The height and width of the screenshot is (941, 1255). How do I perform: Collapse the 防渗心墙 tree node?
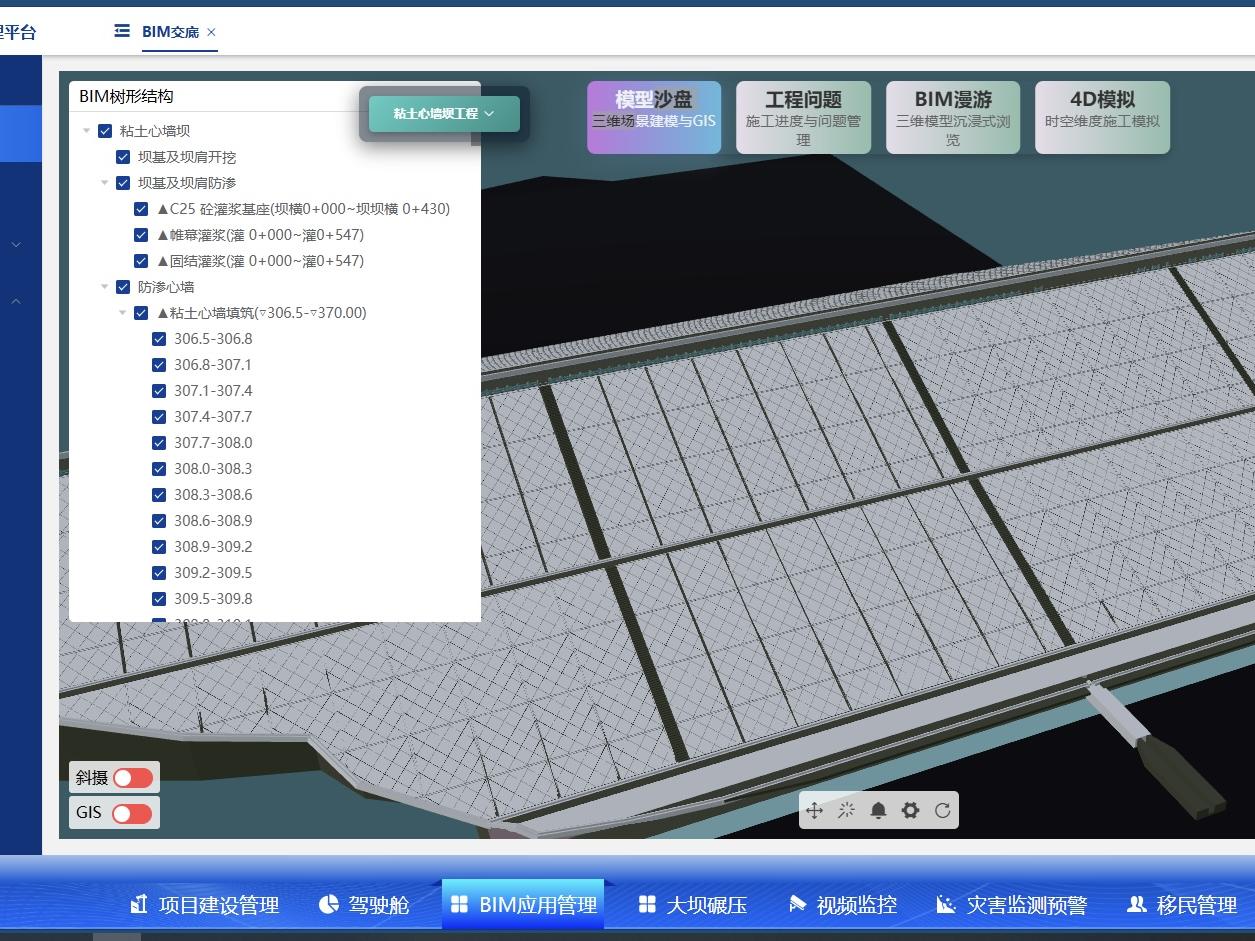pos(104,287)
